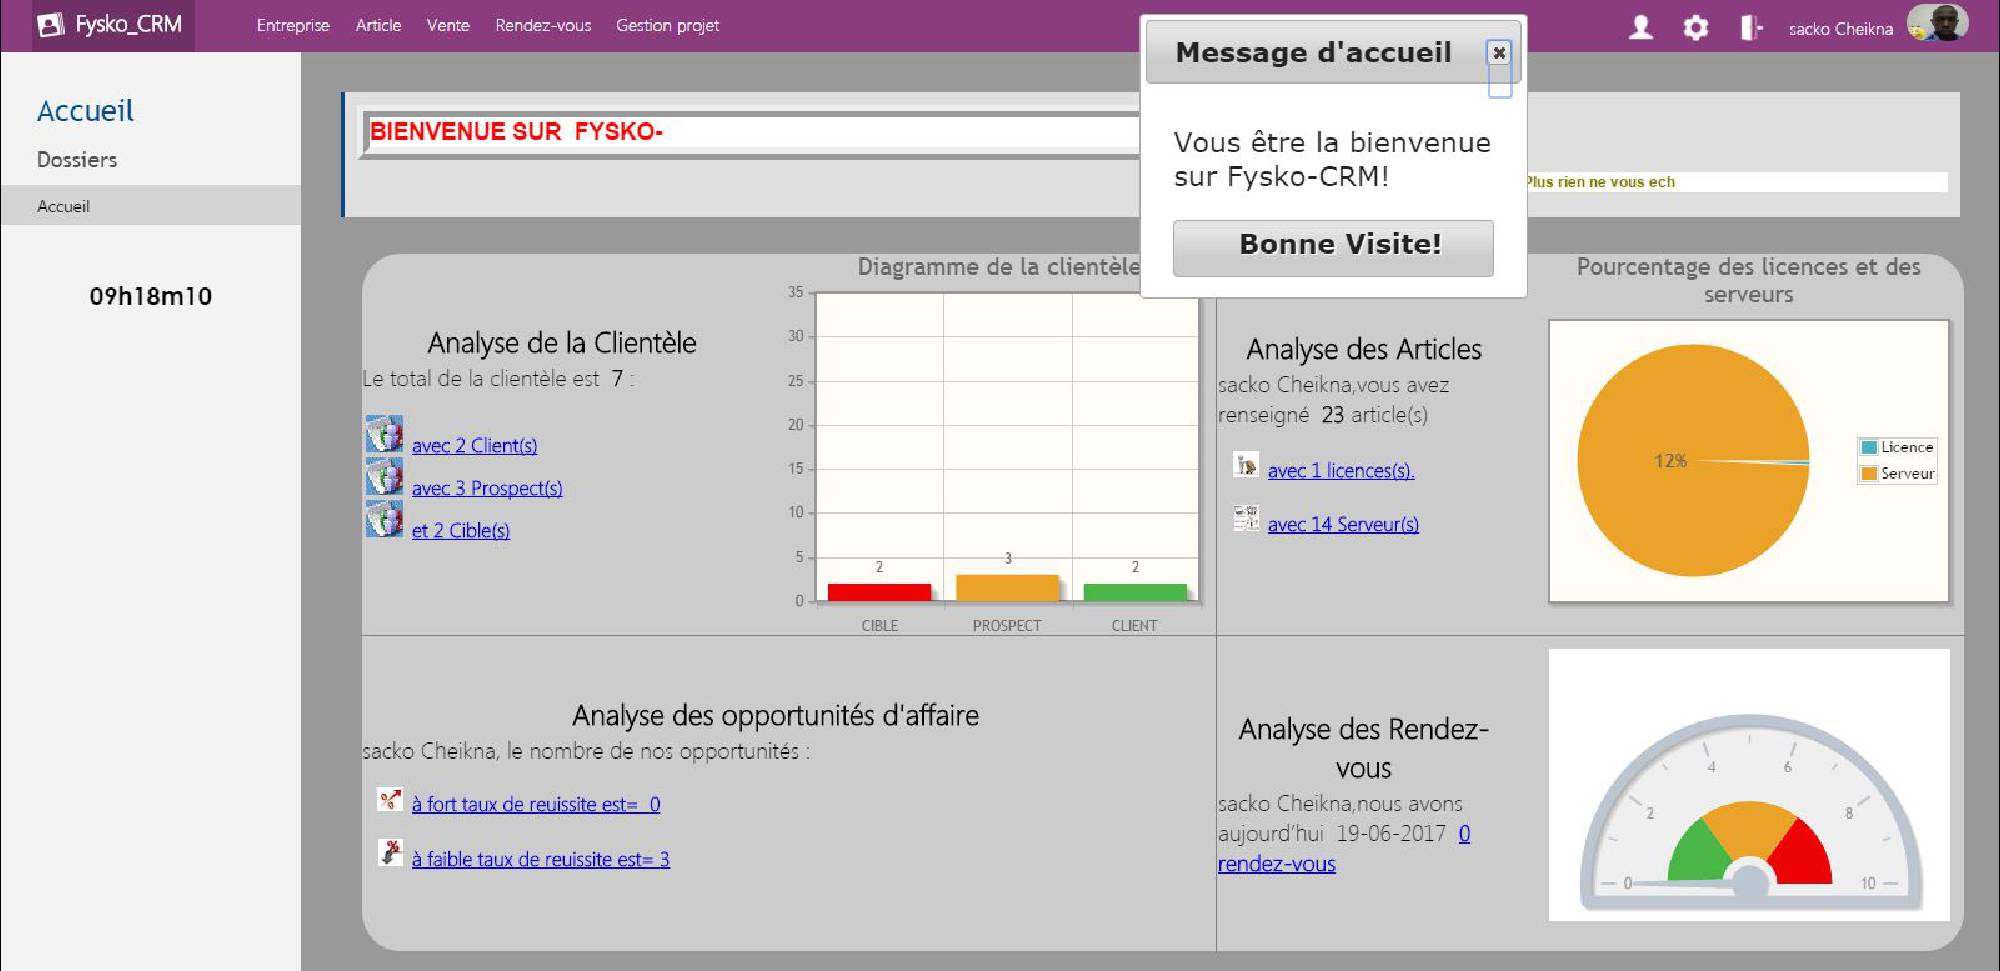Click the orange Serveur legend swatch
Image resolution: width=2000 pixels, height=971 pixels.
(1868, 474)
